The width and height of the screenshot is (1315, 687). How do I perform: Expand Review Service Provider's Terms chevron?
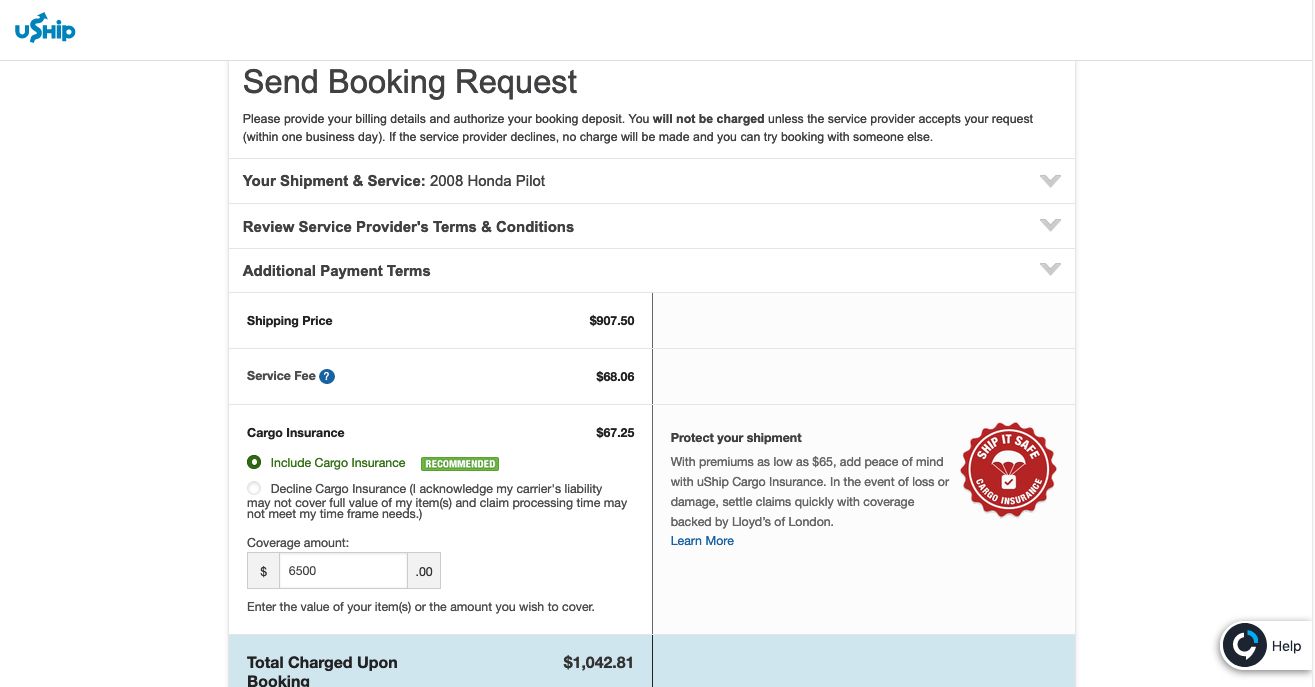click(1050, 225)
